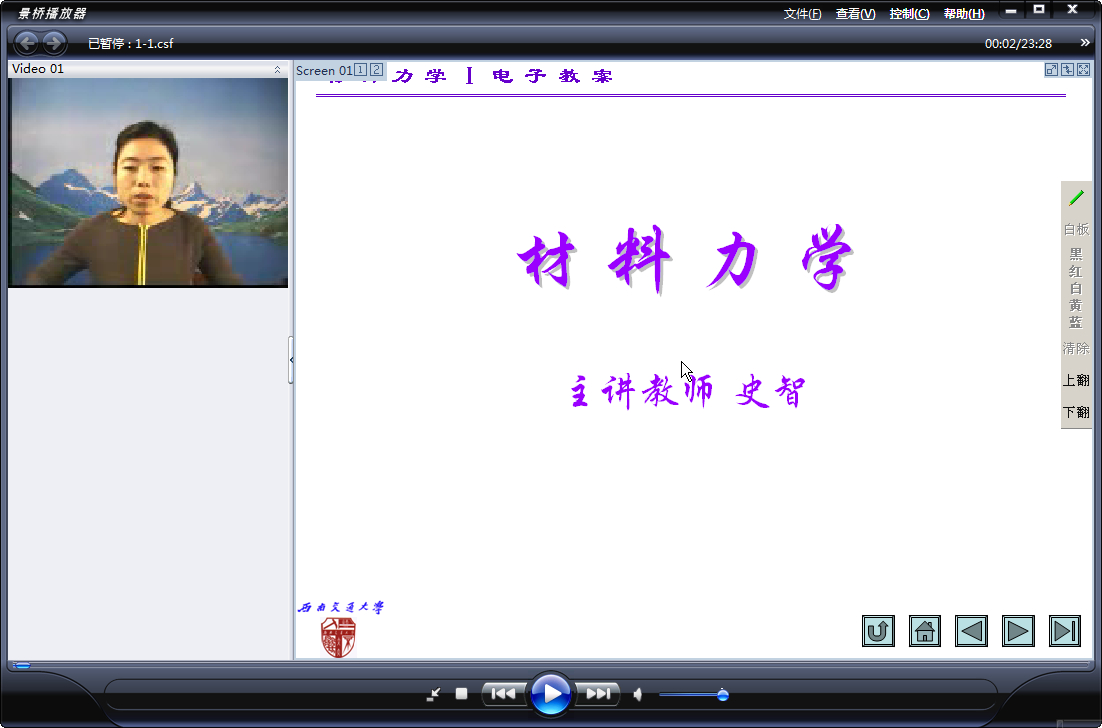This screenshot has height=728, width=1102.
Task: Play the paused lecture video
Action: click(x=550, y=694)
